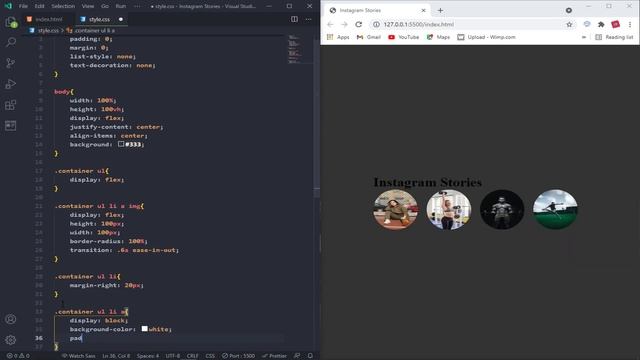This screenshot has width=640, height=360.
Task: Click the Port : 5500 Live Server item
Action: [x=238, y=356]
